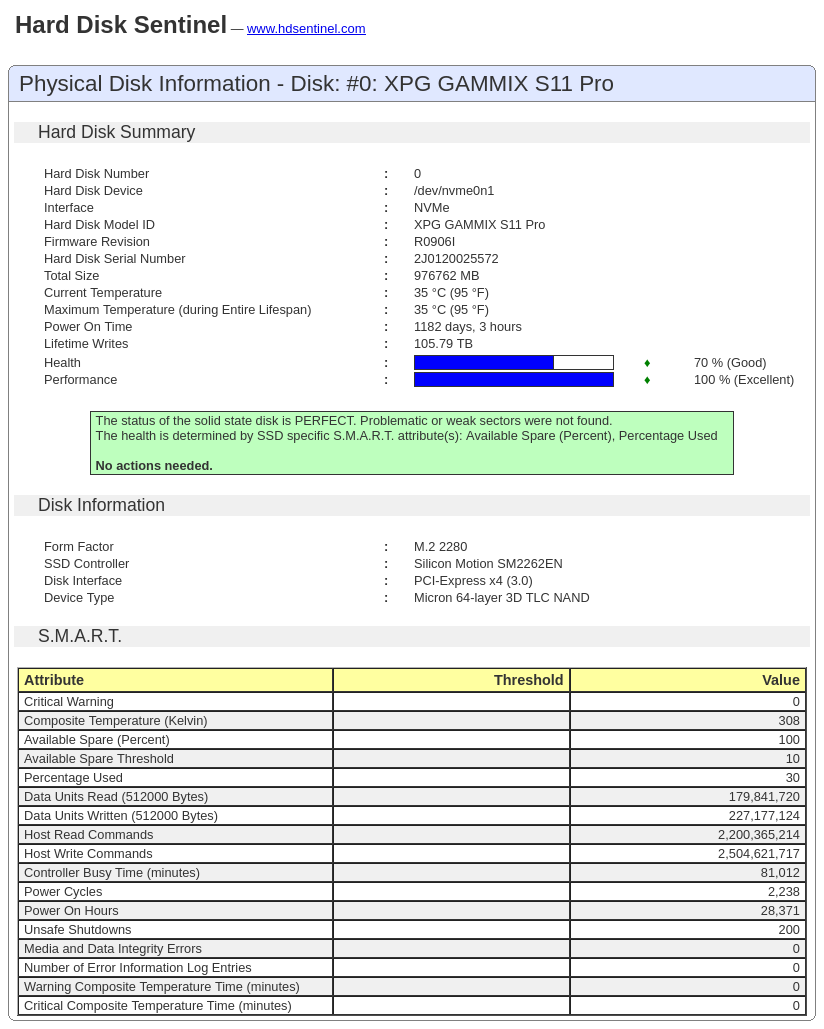Click the Performance progress bar

(x=514, y=379)
